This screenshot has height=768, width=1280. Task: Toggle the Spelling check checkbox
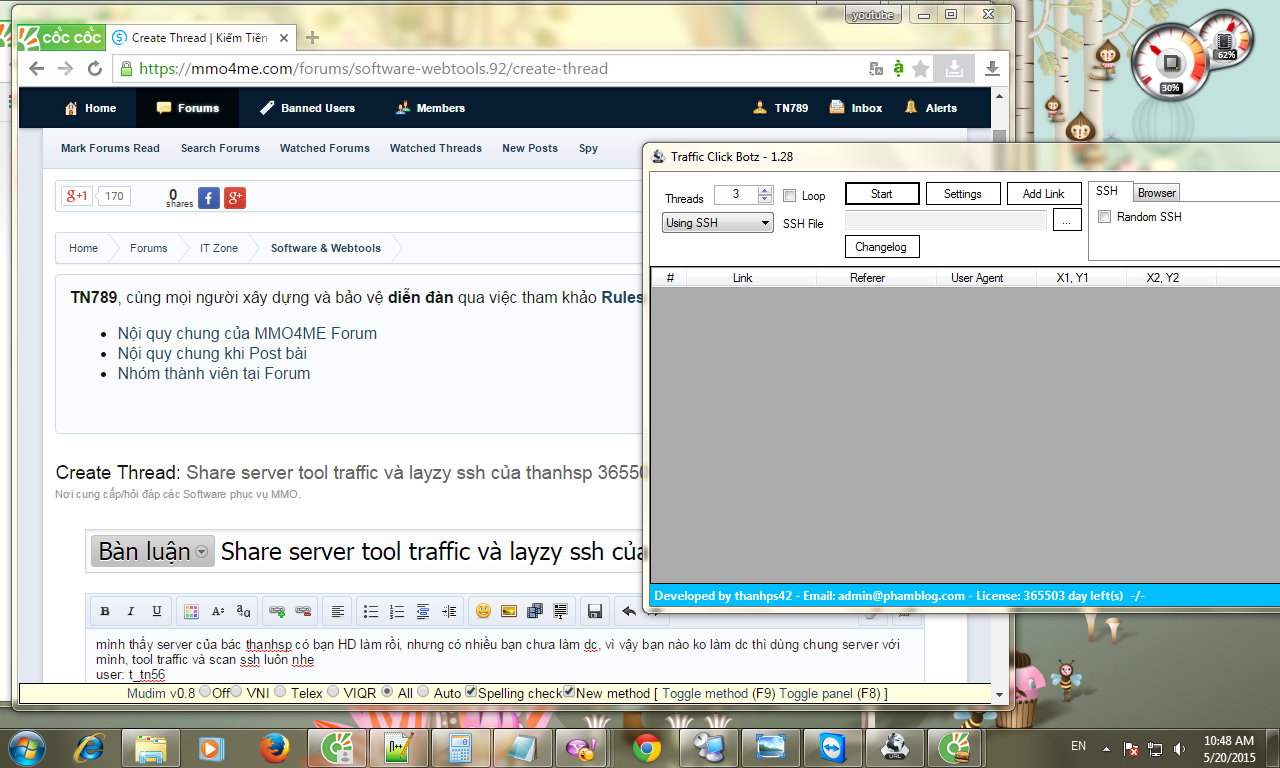471,692
